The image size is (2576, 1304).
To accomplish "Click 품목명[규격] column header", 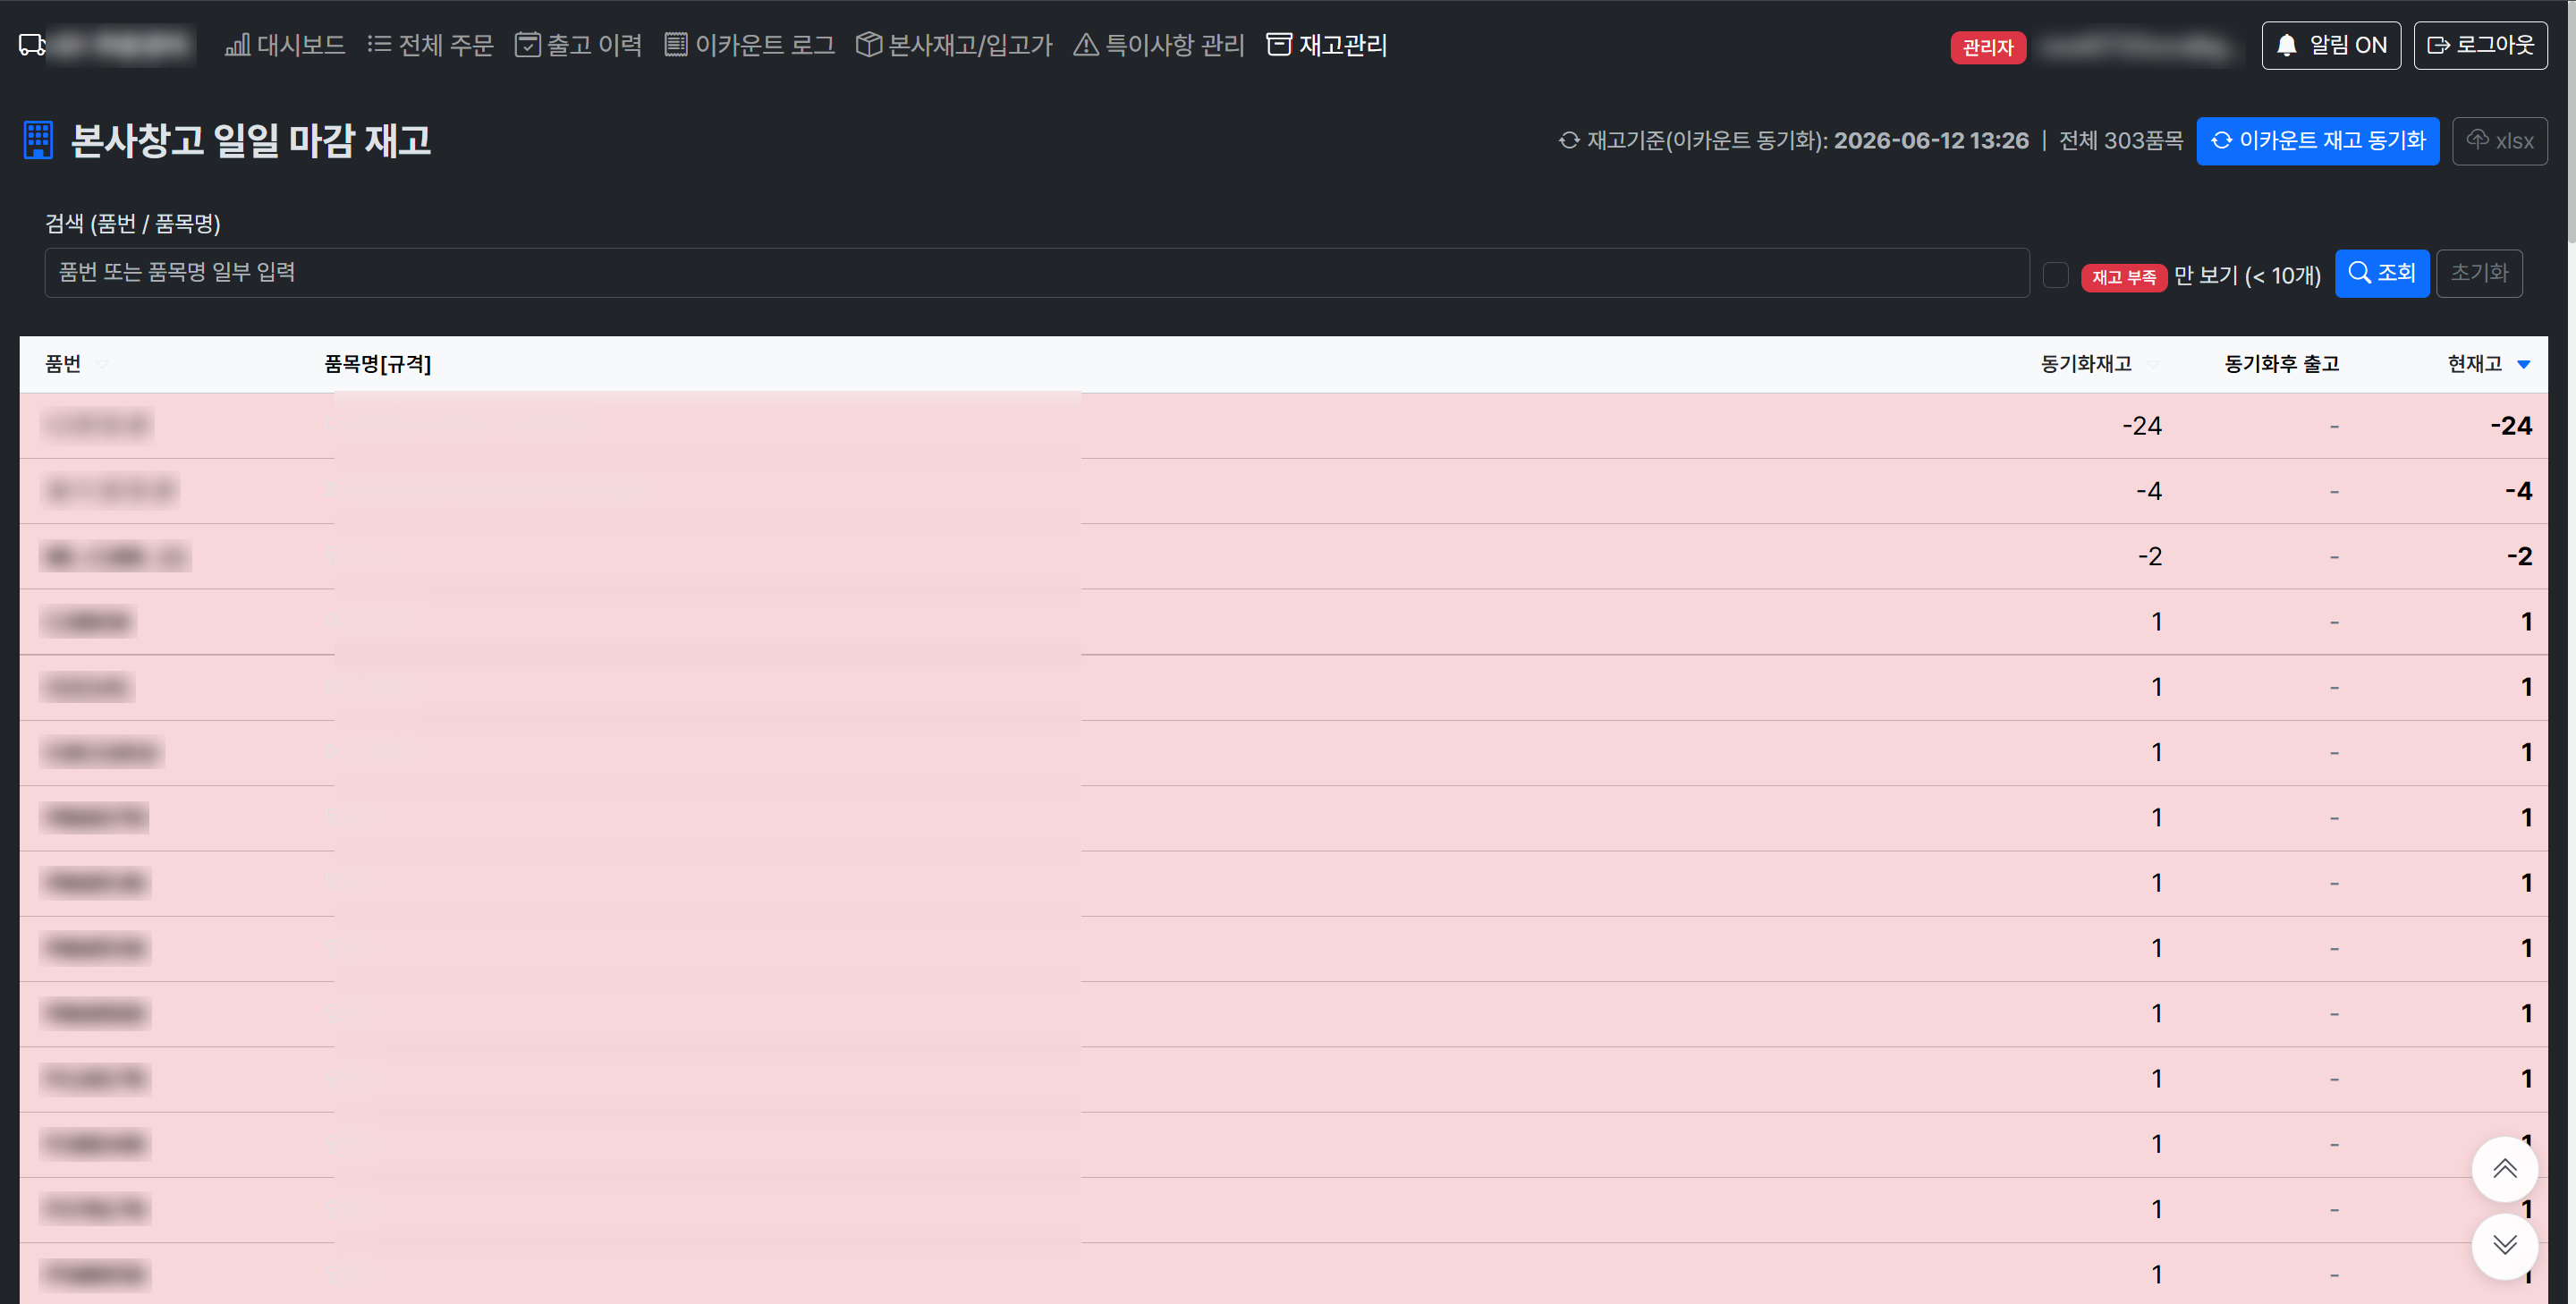I will click(x=377, y=364).
